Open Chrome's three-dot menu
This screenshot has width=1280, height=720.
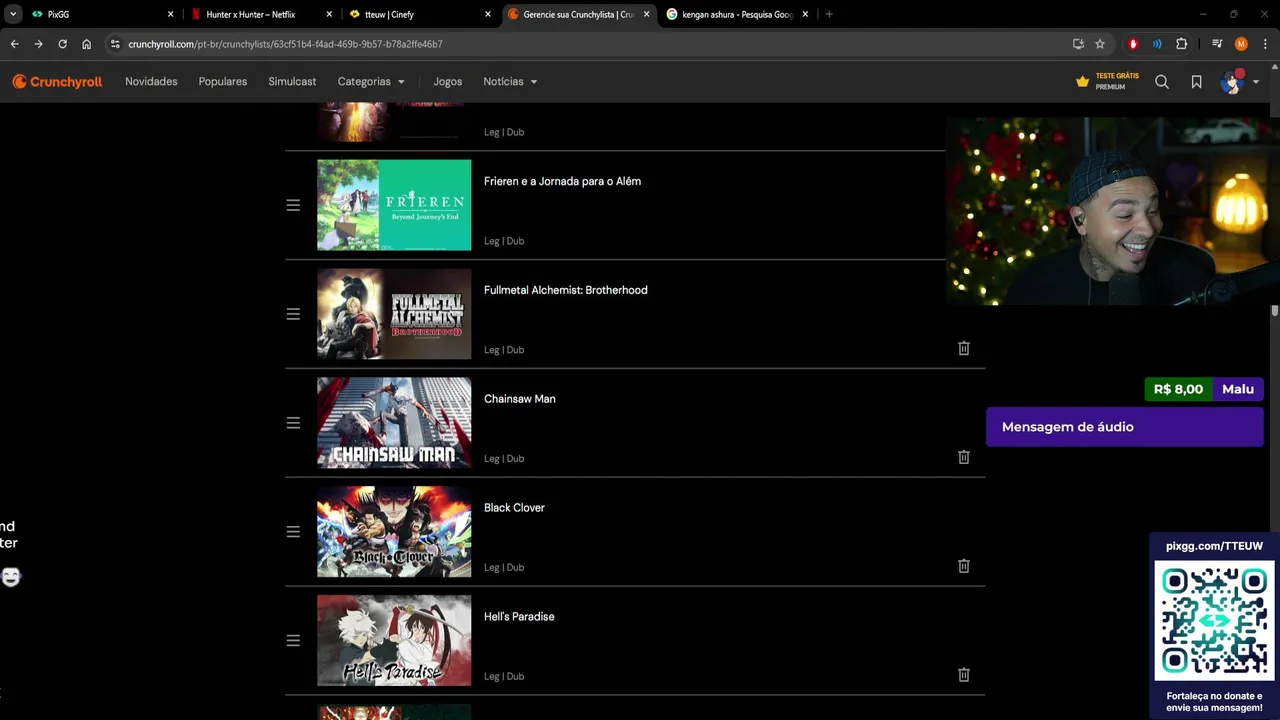pos(1265,44)
